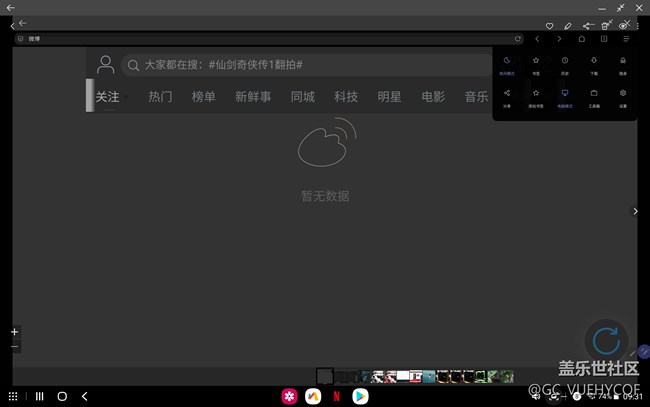This screenshot has width=650, height=407.
Task: Switch to the 榜单 tab
Action: click(204, 97)
